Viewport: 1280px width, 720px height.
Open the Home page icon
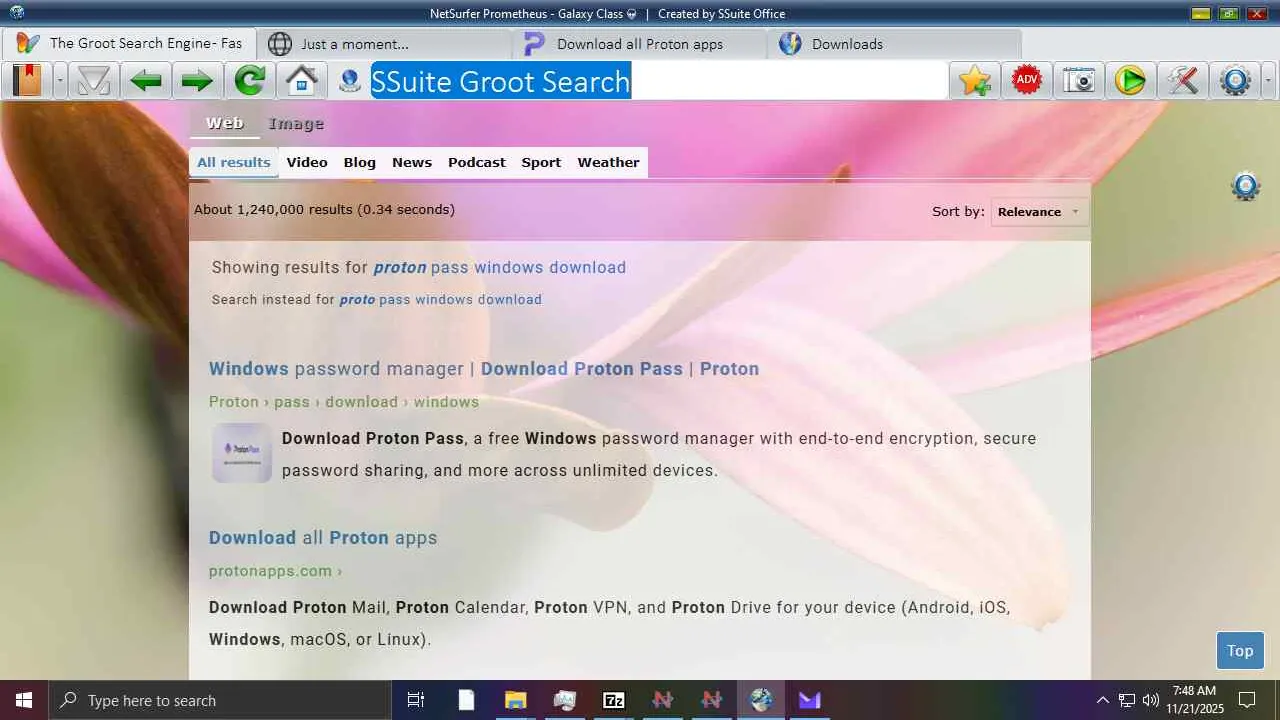(301, 80)
